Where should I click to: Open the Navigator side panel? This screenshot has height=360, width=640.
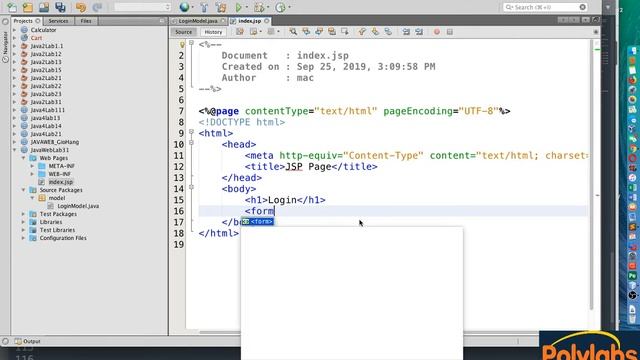[x=5, y=47]
